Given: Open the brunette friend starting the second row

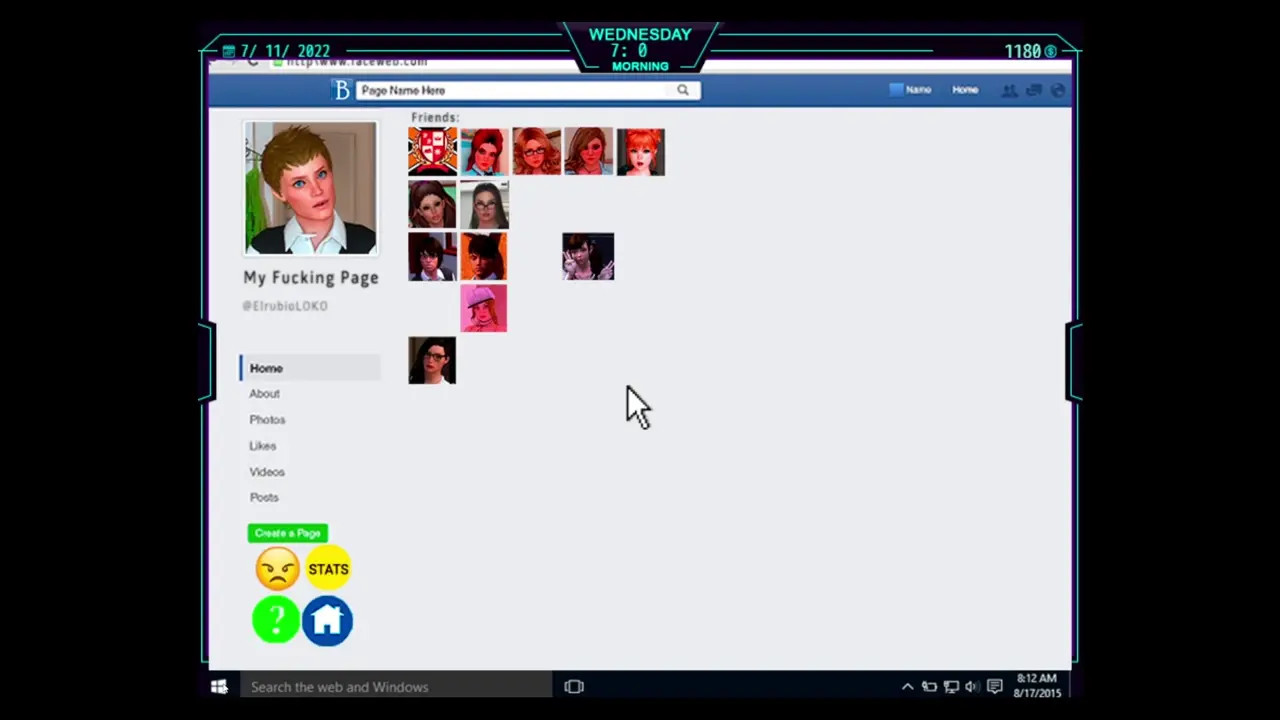Looking at the screenshot, I should [432, 204].
